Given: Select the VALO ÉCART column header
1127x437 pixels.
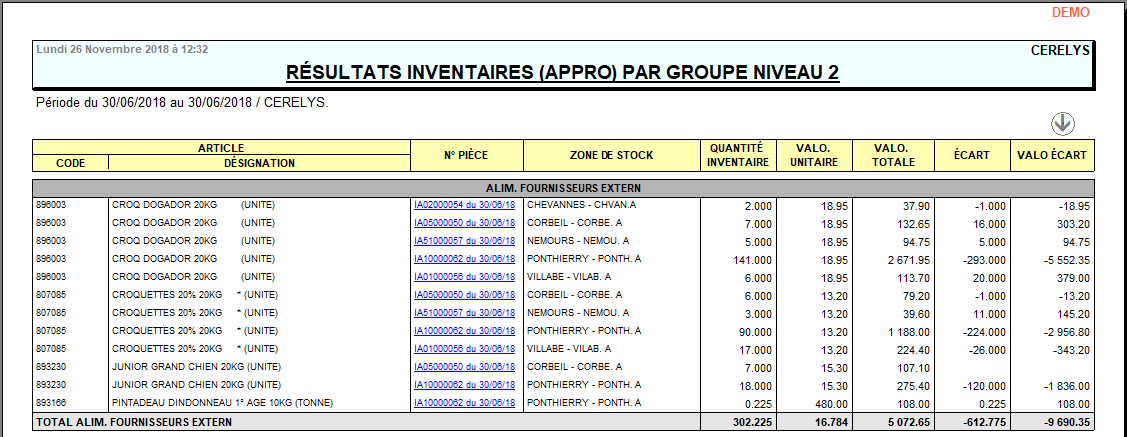Looking at the screenshot, I should pos(1052,155).
